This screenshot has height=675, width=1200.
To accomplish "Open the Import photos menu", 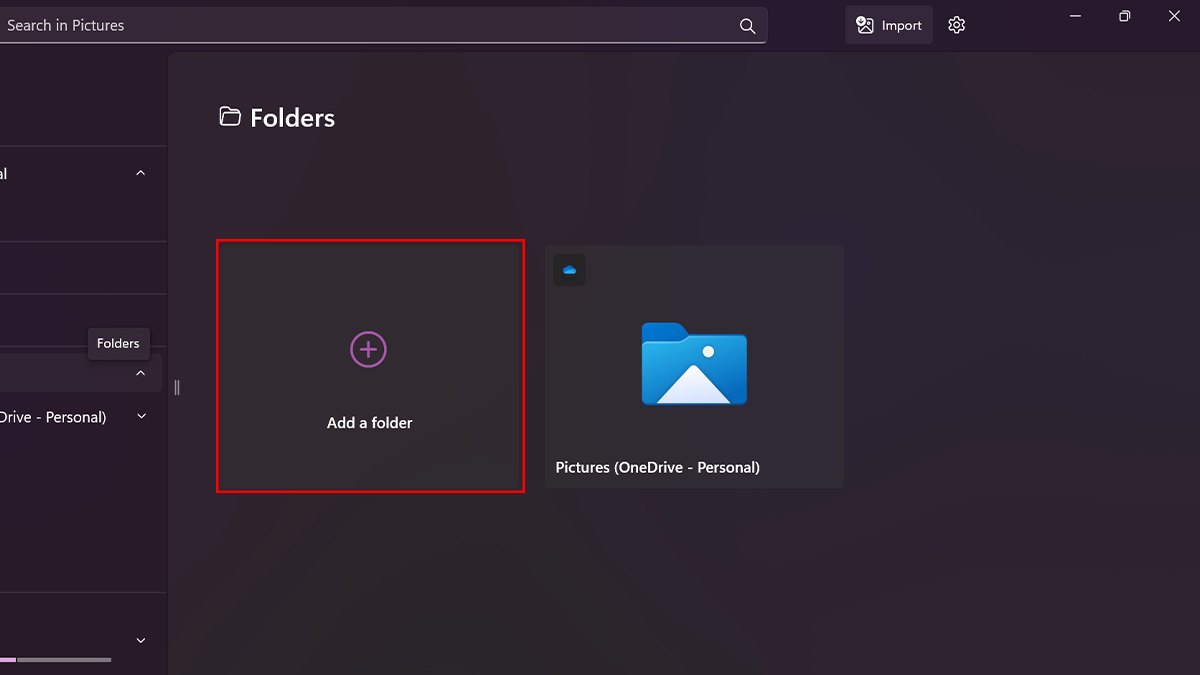I will coord(889,26).
